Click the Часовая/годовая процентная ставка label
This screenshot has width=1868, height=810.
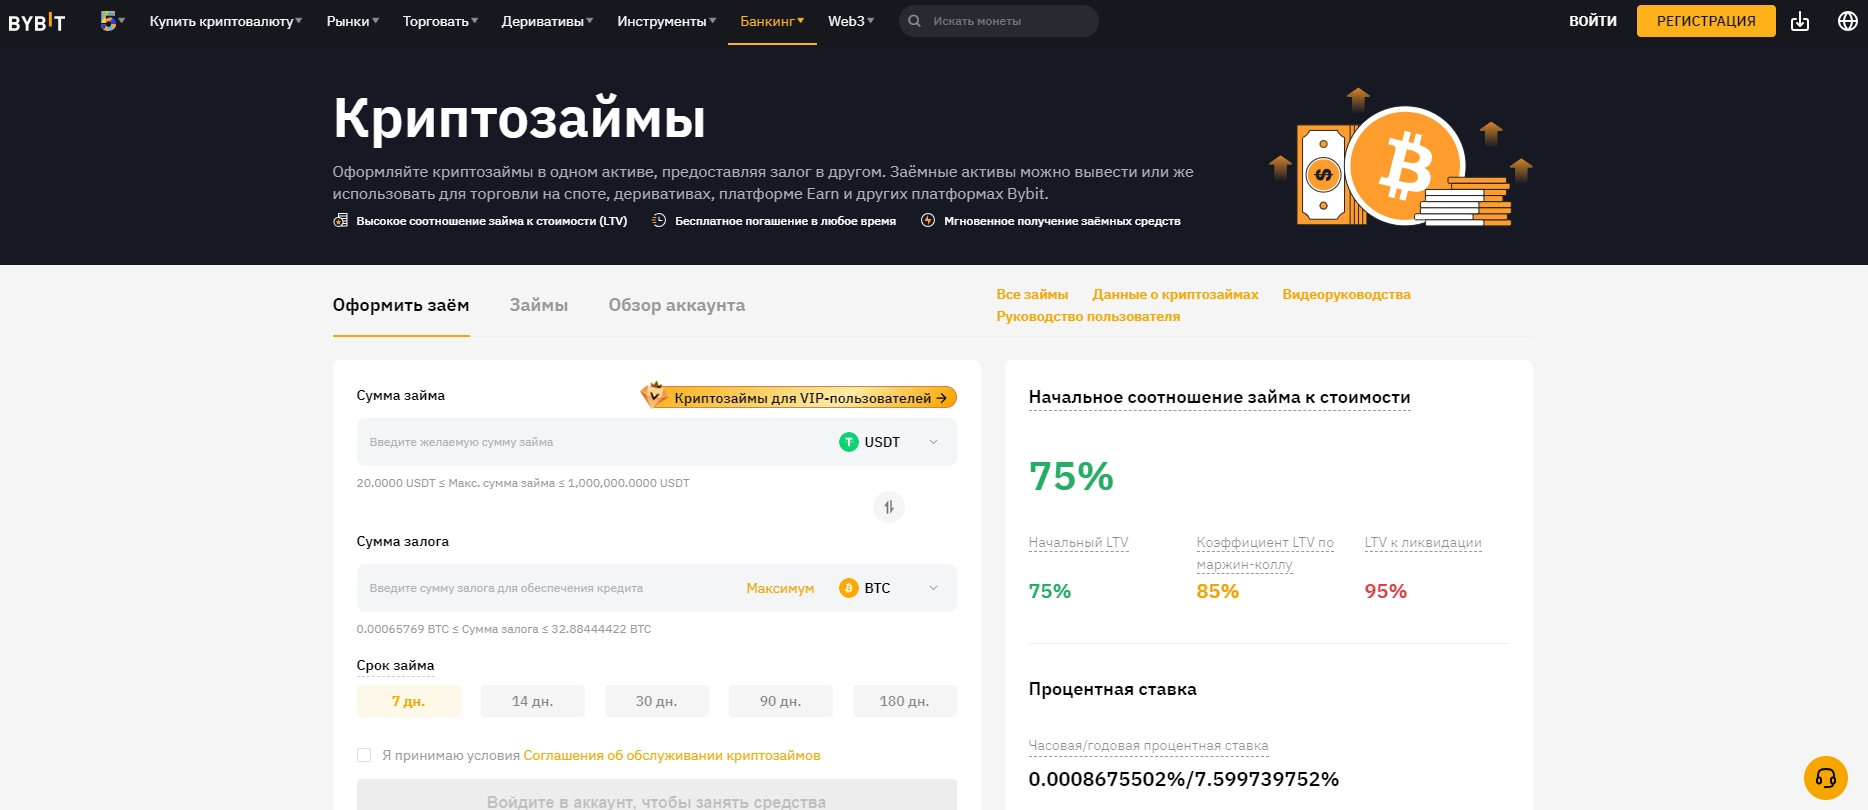(x=1148, y=745)
